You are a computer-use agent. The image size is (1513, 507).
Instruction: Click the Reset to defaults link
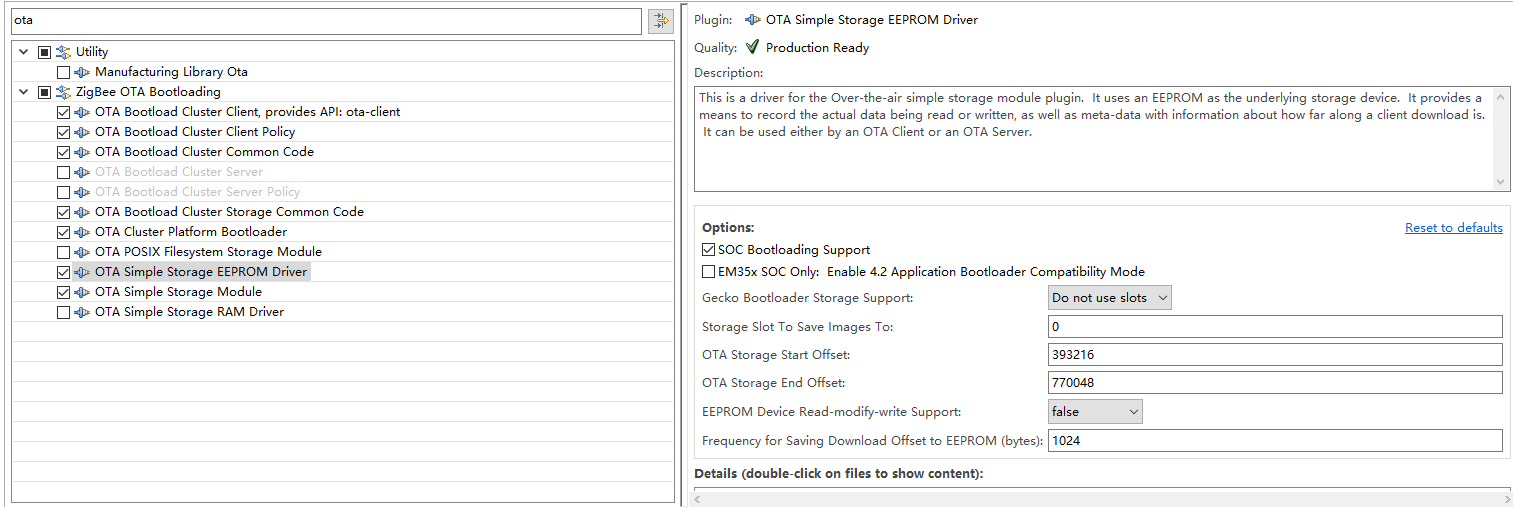pos(1453,228)
